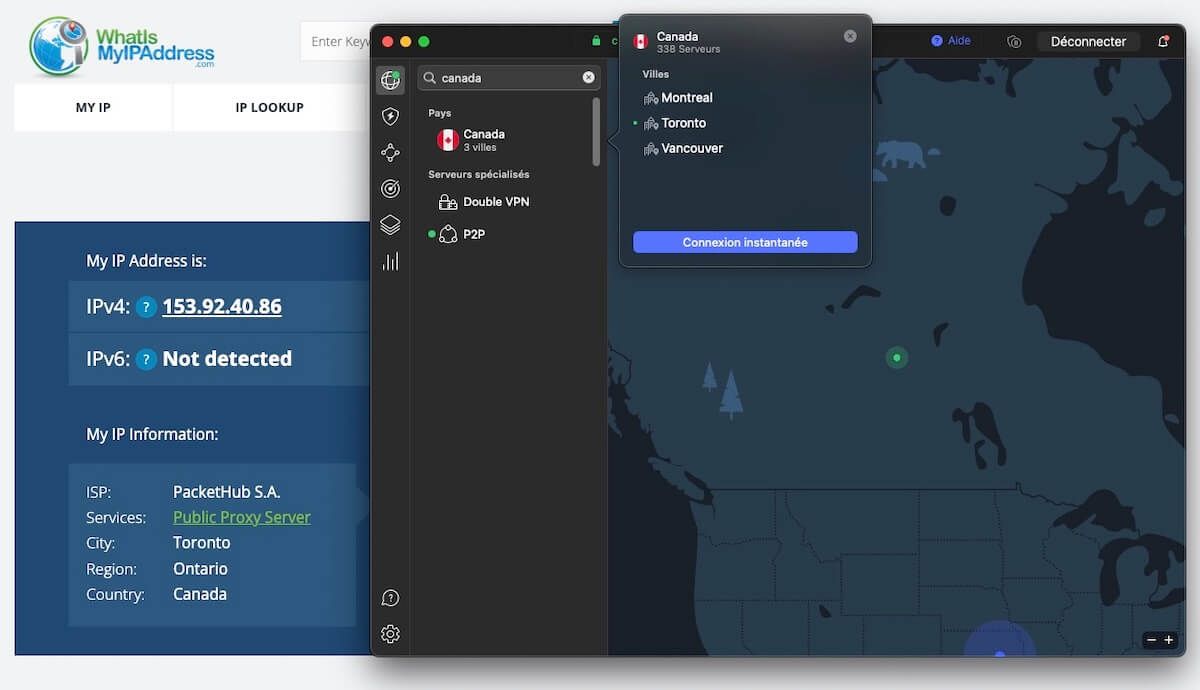The height and width of the screenshot is (690, 1200).
Task: Open the settings gear icon
Action: [390, 634]
